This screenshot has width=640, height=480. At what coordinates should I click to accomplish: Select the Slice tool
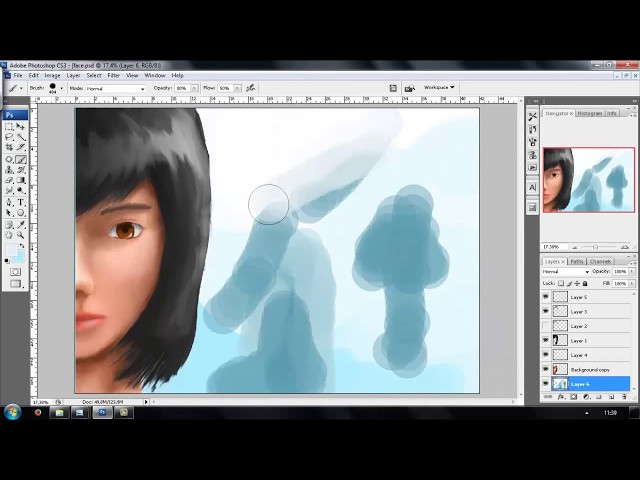pyautogui.click(x=21, y=147)
